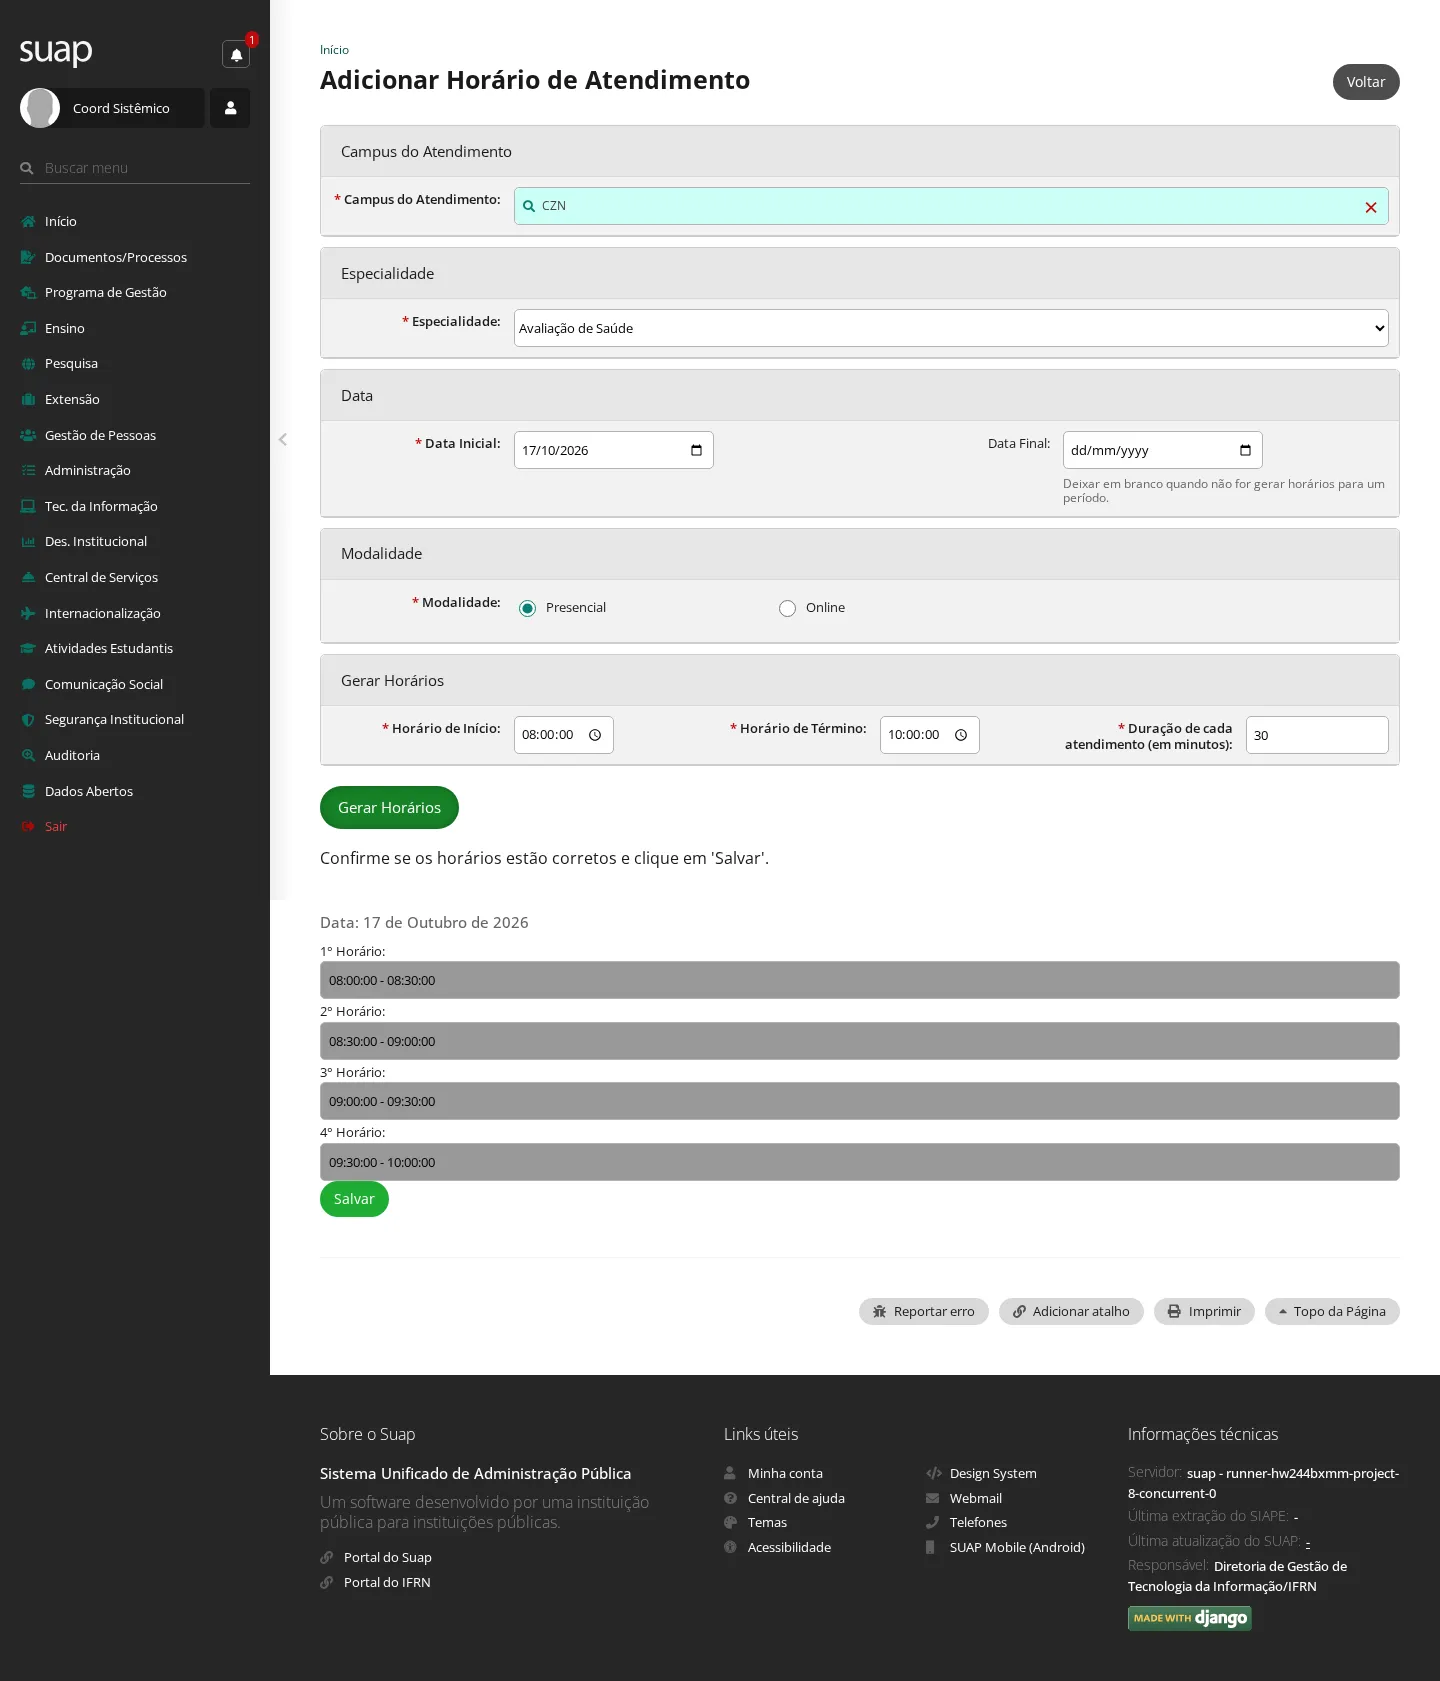Open the notifications bell icon
The width and height of the screenshot is (1440, 1681).
236,54
